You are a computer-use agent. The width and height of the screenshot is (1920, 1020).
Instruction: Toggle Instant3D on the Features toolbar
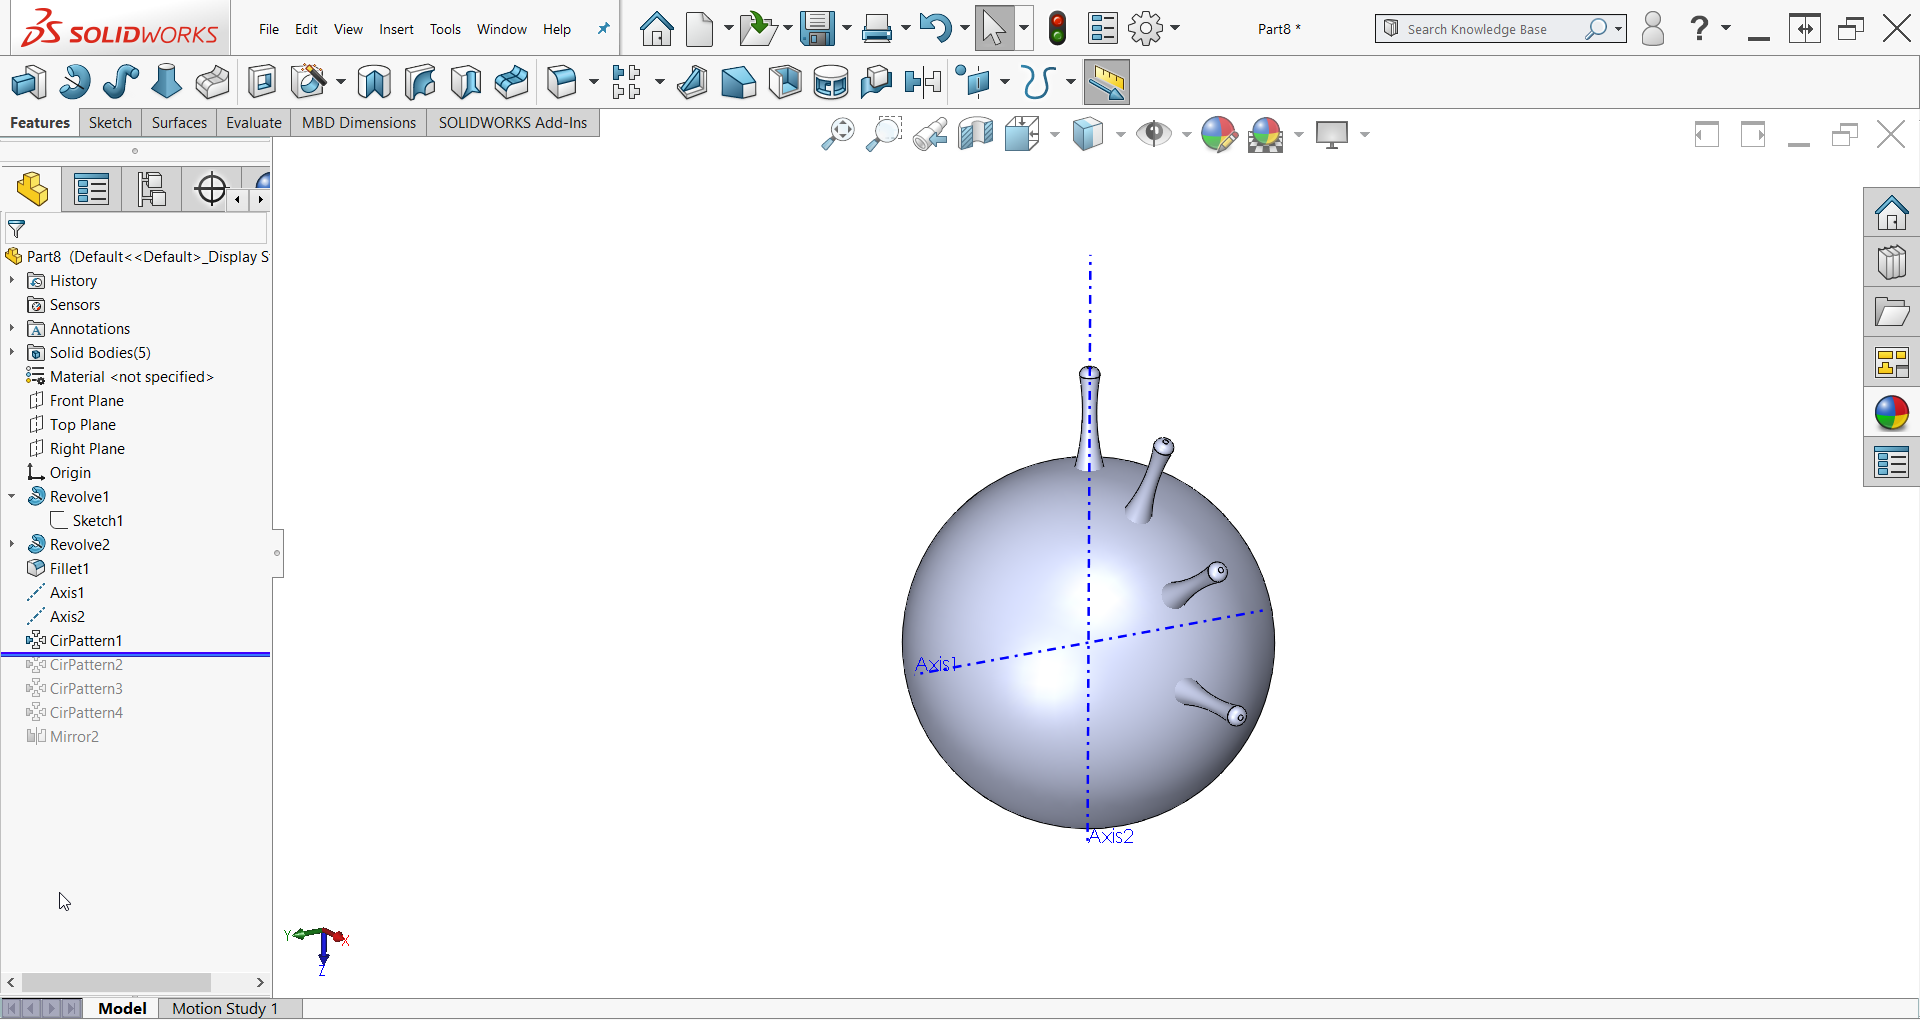pos(1107,82)
